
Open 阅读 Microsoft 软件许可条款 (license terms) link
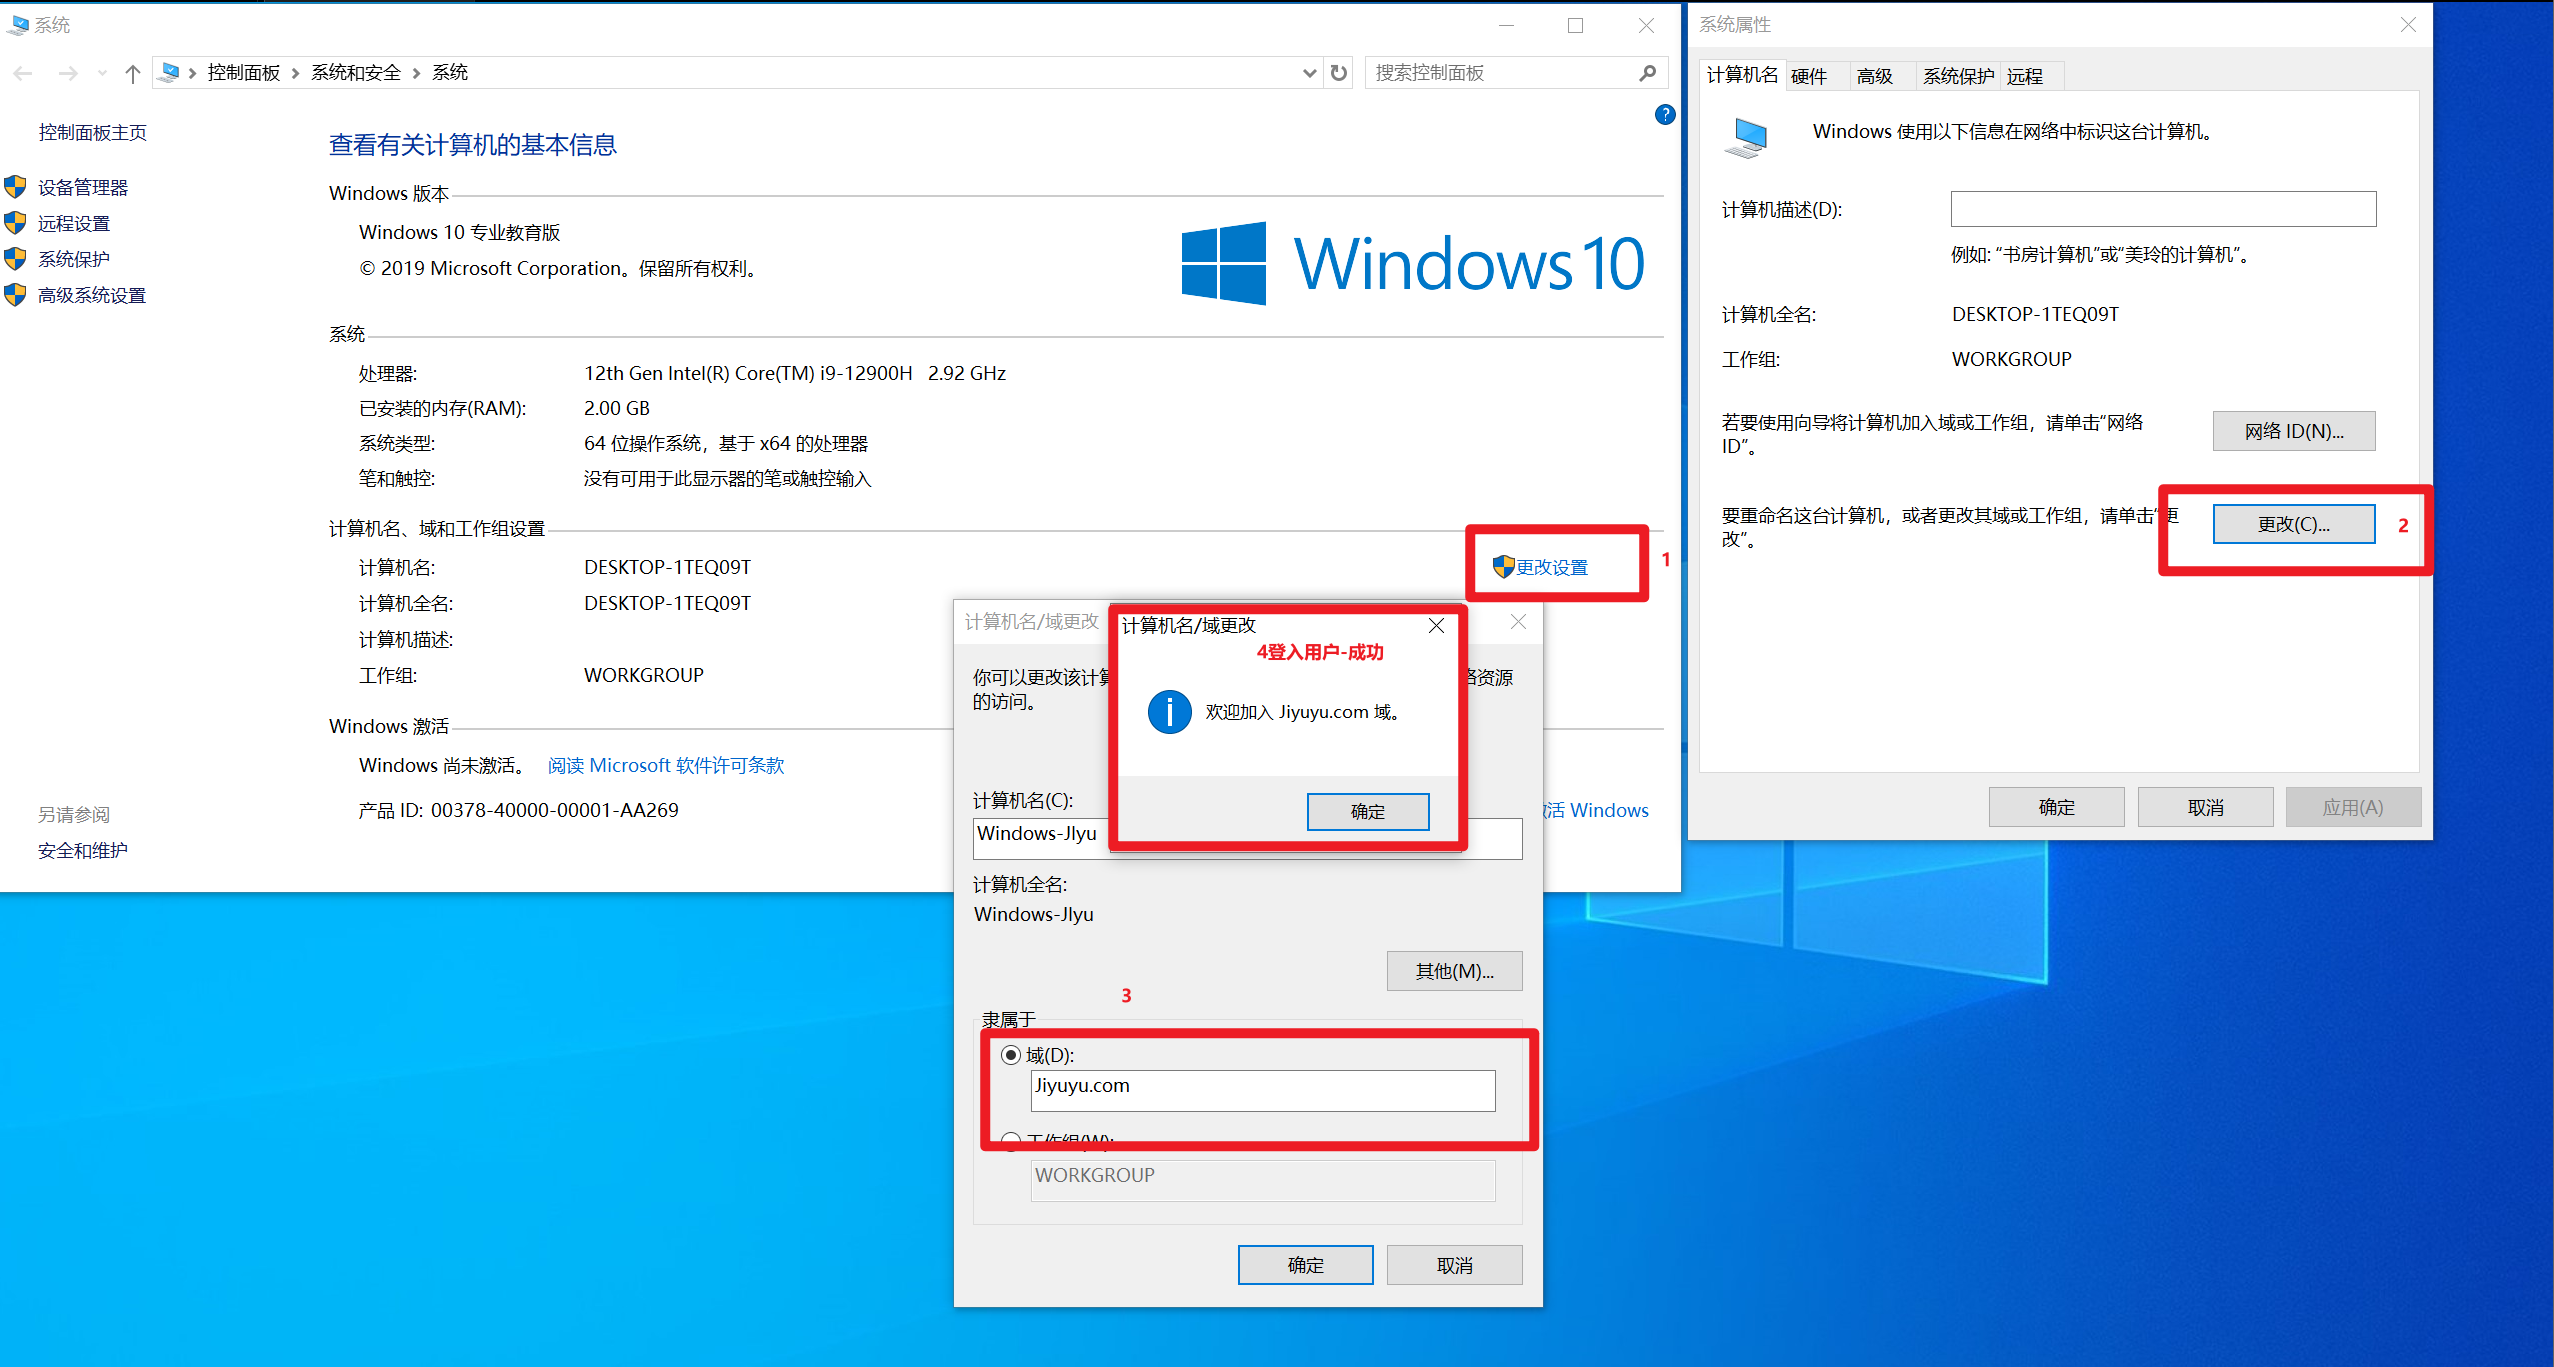pyautogui.click(x=665, y=765)
